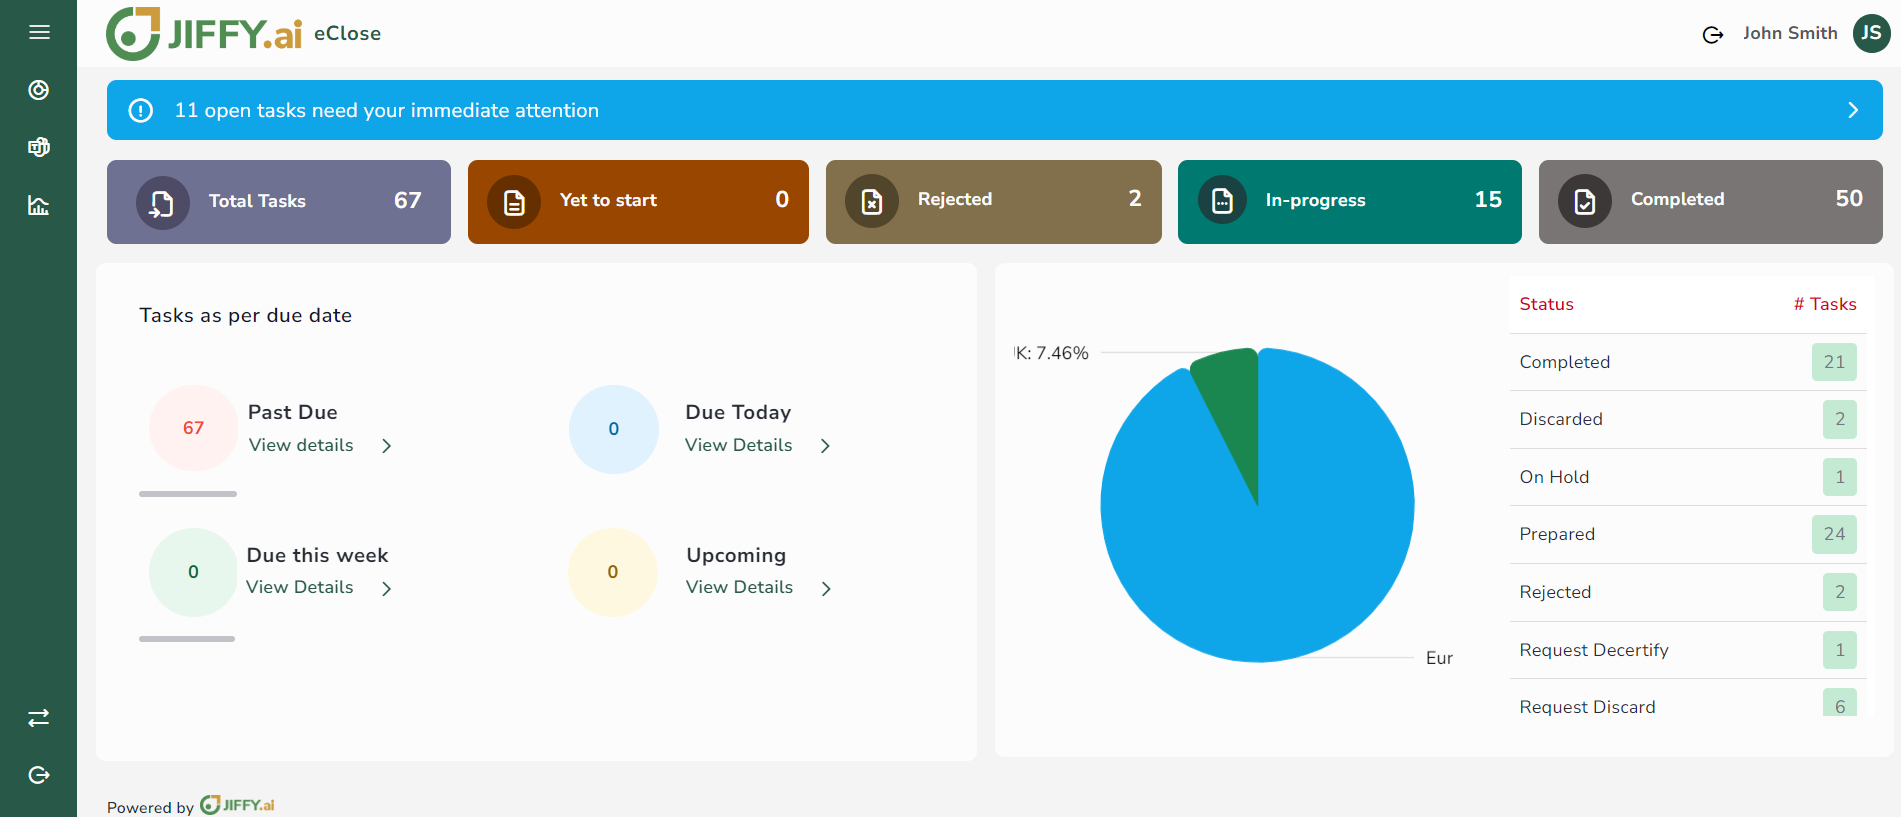Screen dimensions: 1901x817
Task: Click the alert info icon in banner
Action: (141, 110)
